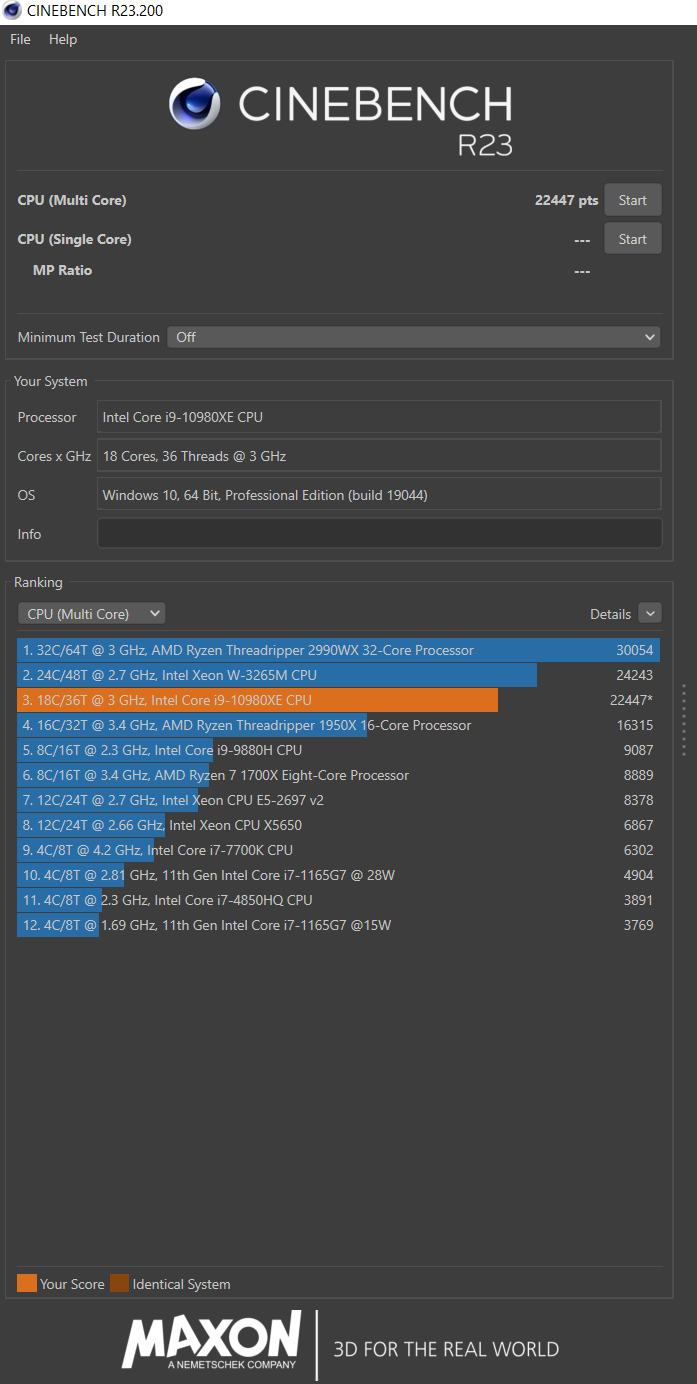
Task: Click the empty Info input field
Action: click(379, 534)
